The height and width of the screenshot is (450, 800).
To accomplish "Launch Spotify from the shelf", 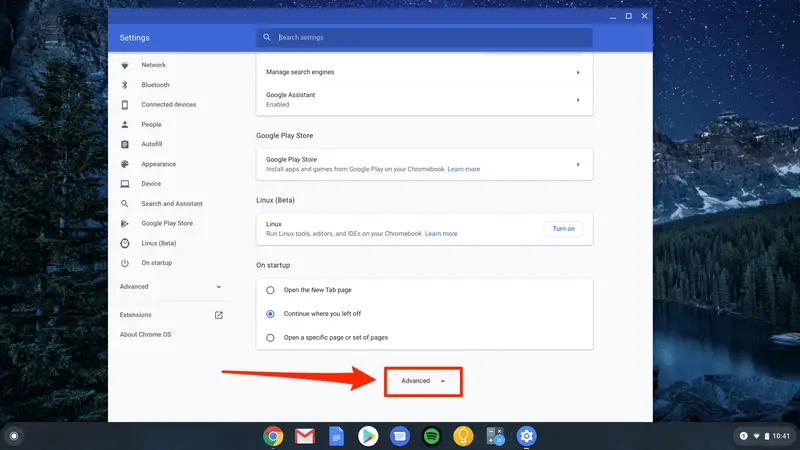I will click(431, 436).
